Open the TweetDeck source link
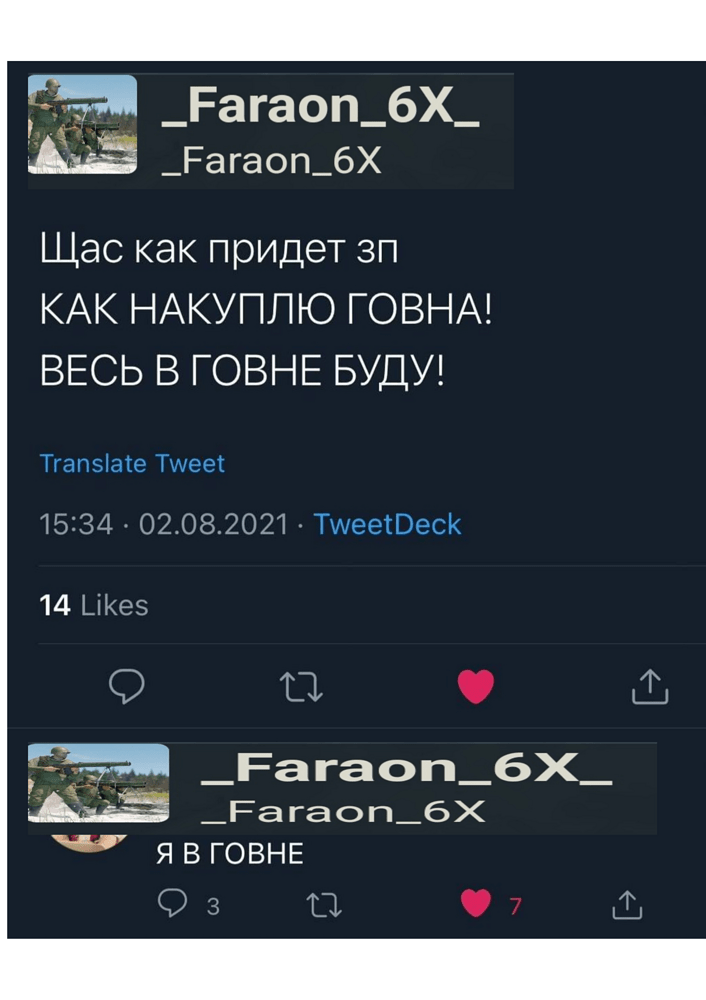 pos(387,524)
